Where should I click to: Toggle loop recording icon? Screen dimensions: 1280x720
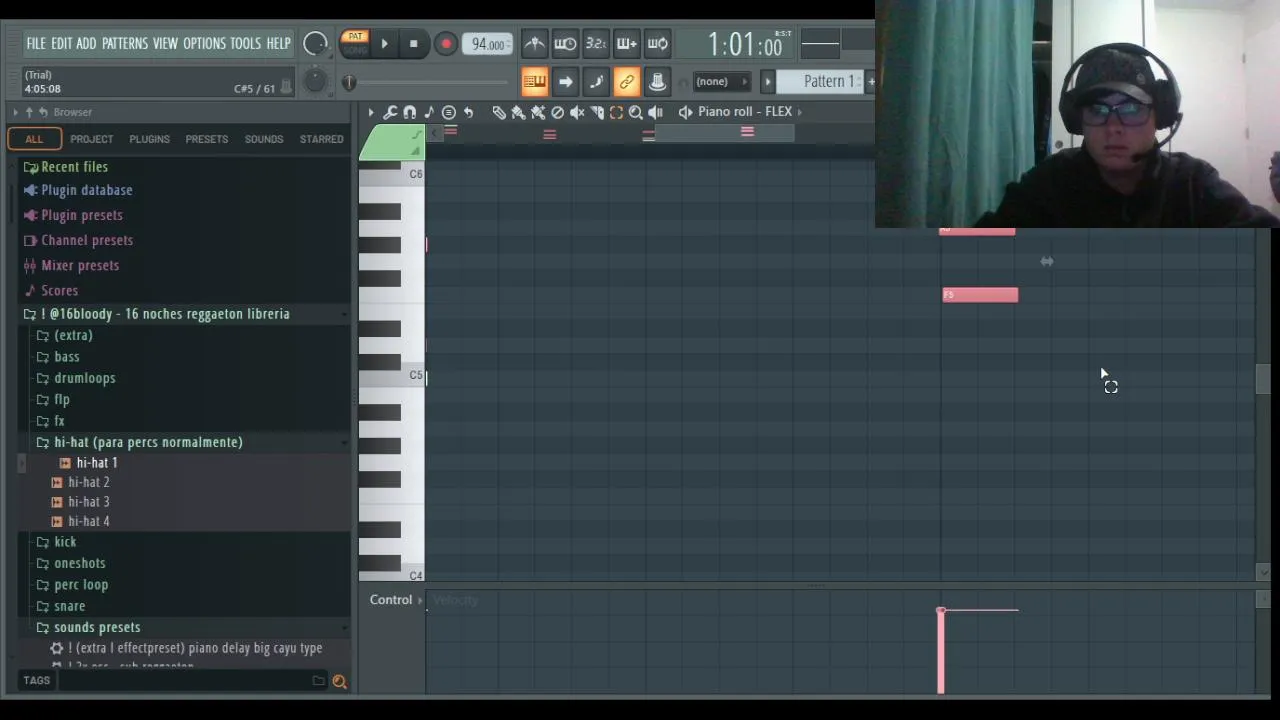(x=658, y=43)
